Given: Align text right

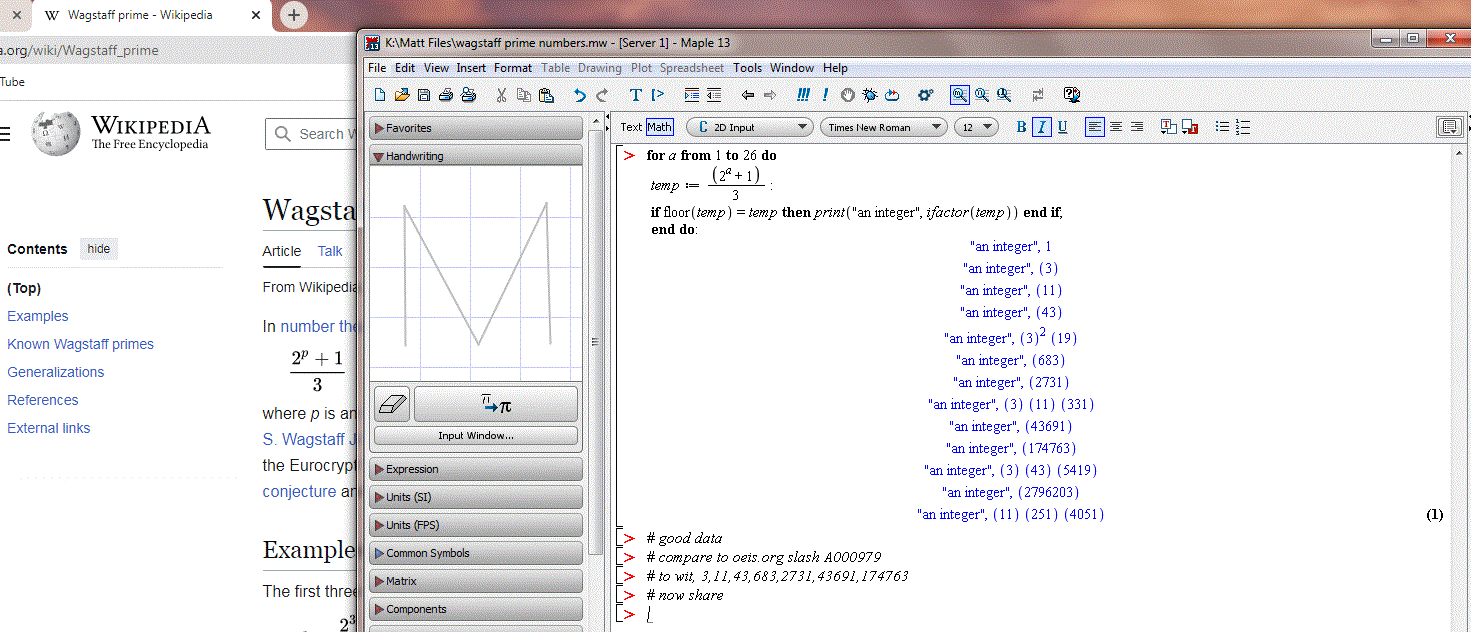Looking at the screenshot, I should pyautogui.click(x=1137, y=127).
